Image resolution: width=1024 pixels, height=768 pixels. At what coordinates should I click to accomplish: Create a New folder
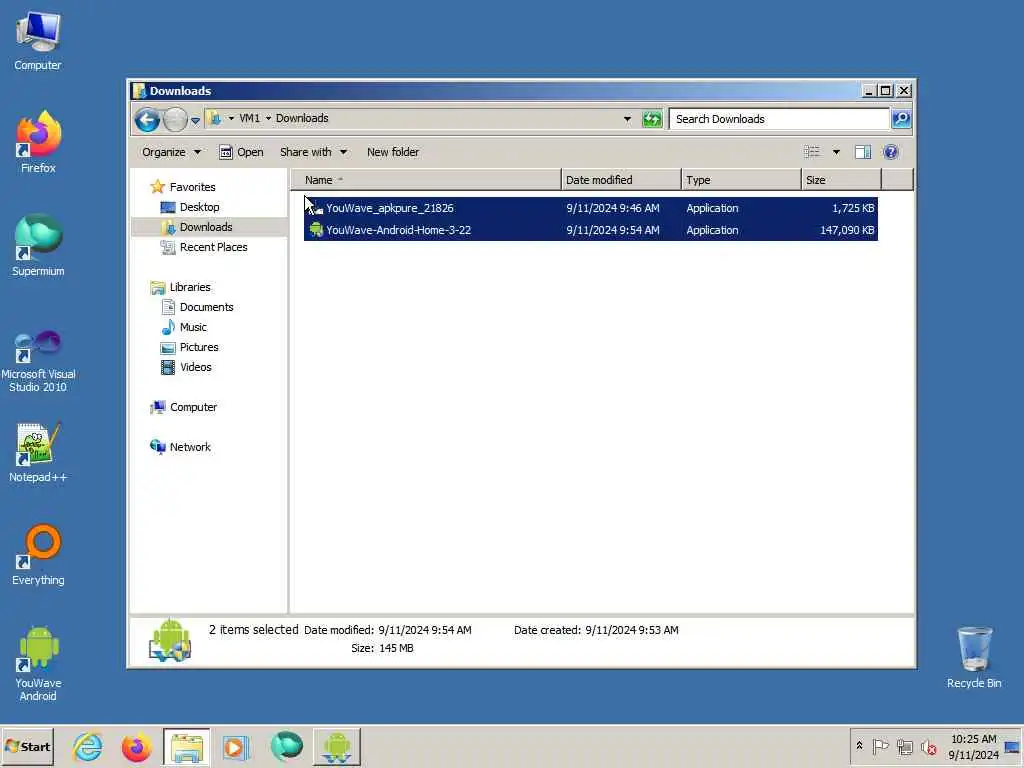pyautogui.click(x=392, y=152)
